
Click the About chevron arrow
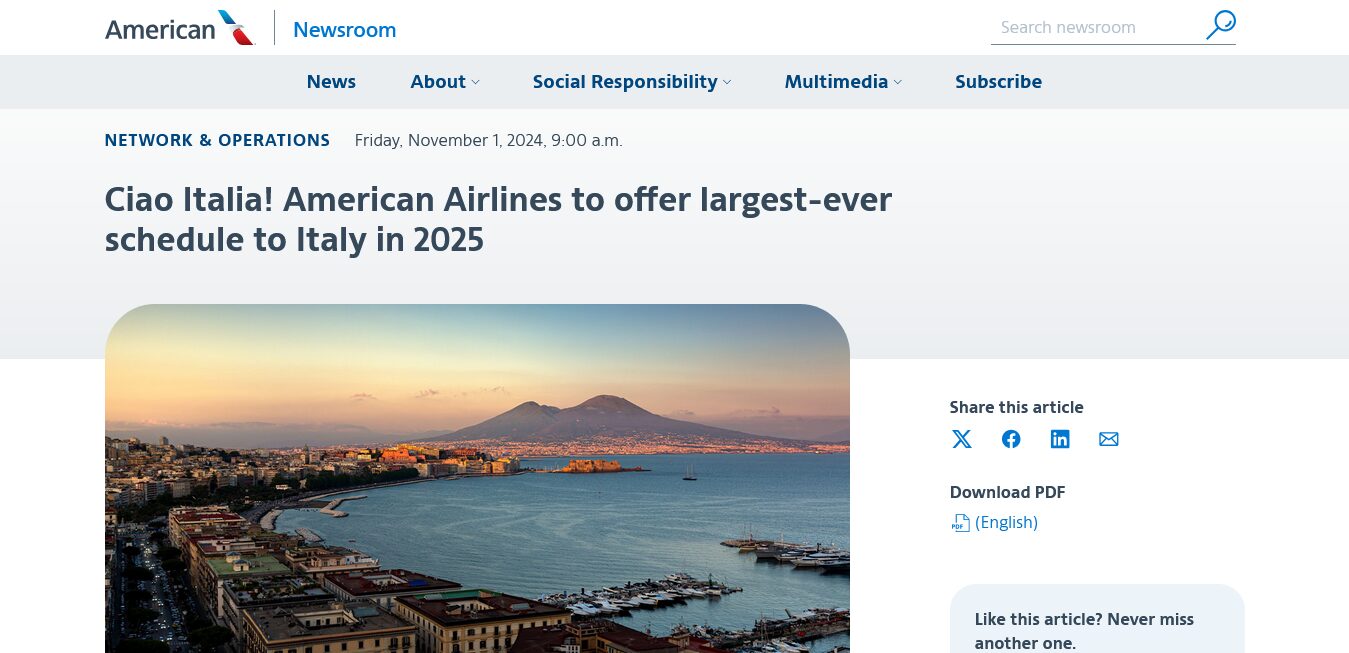(x=476, y=82)
